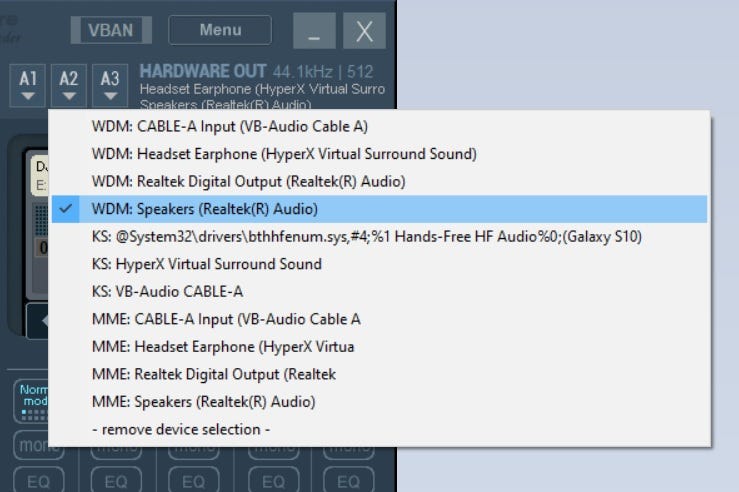Choose KS: Hands-Free HF Audio Galaxy S10
739x492 pixels.
click(x=379, y=237)
